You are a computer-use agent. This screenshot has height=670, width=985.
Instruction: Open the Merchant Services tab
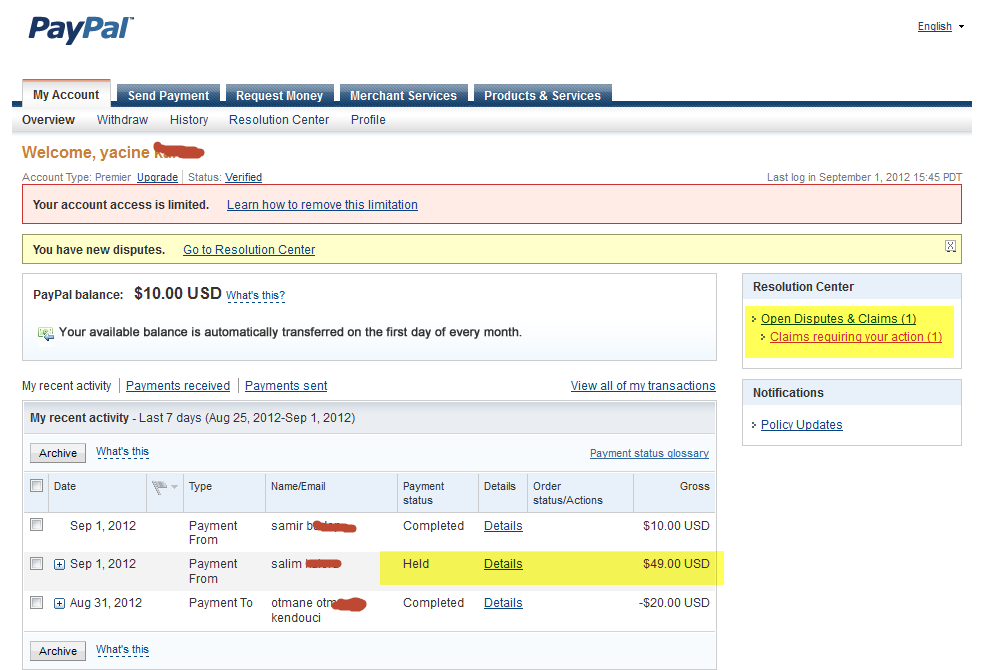403,95
